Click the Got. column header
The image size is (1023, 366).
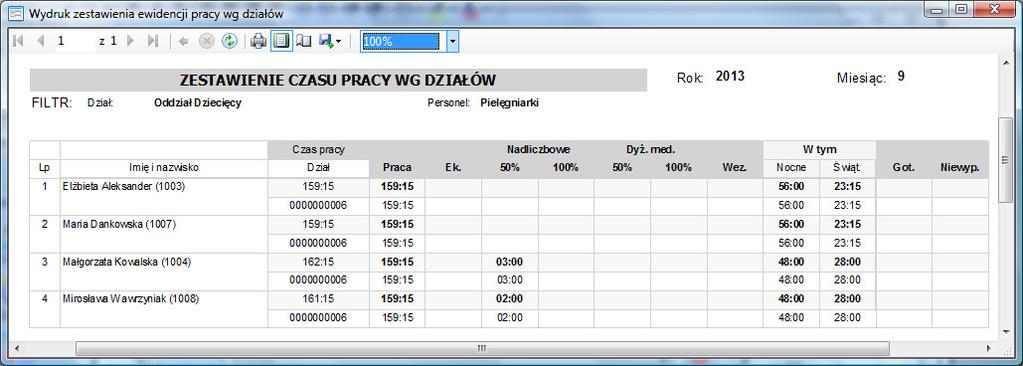904,168
